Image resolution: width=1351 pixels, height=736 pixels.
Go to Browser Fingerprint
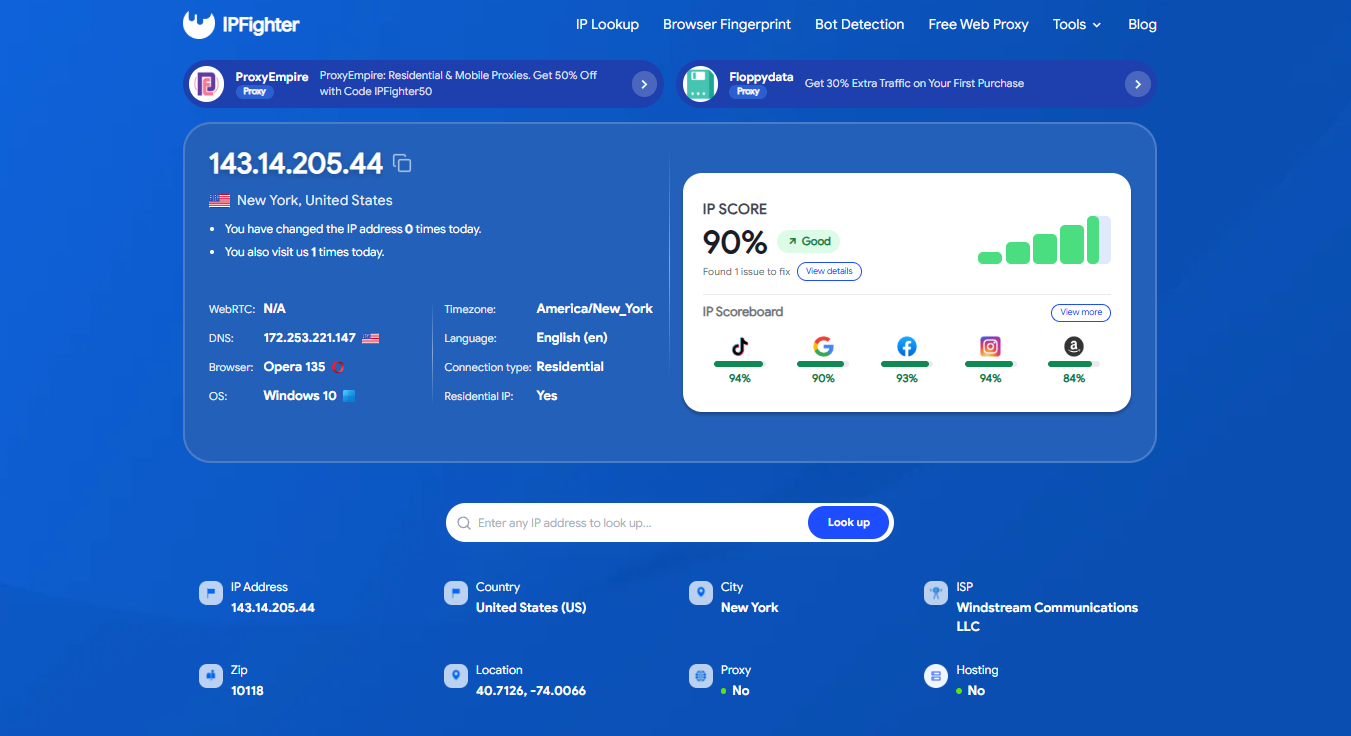(727, 24)
